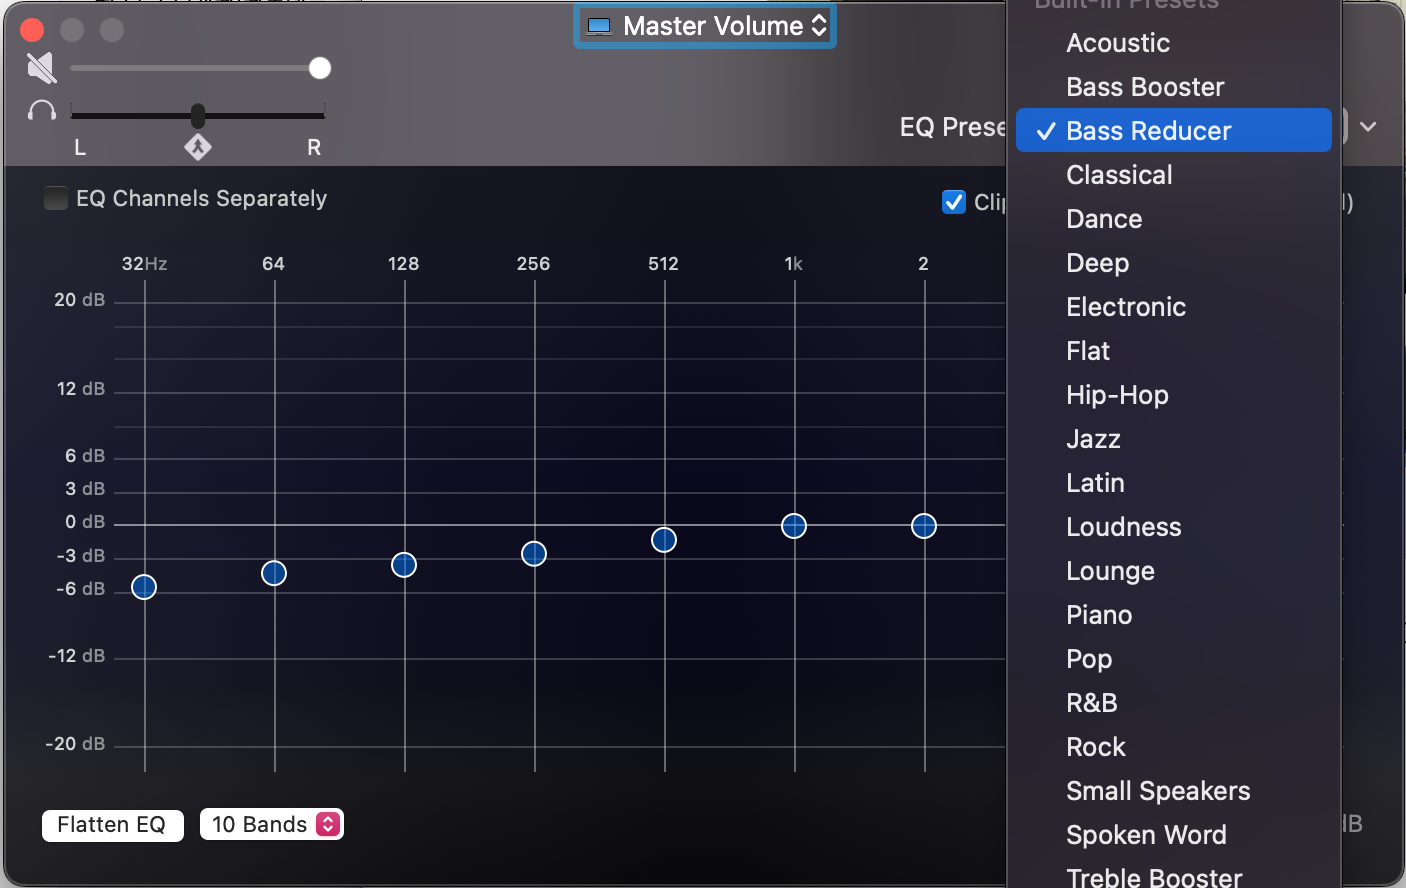Screen dimensions: 1406x888
Task: Click the headphones balance icon
Action: point(42,110)
